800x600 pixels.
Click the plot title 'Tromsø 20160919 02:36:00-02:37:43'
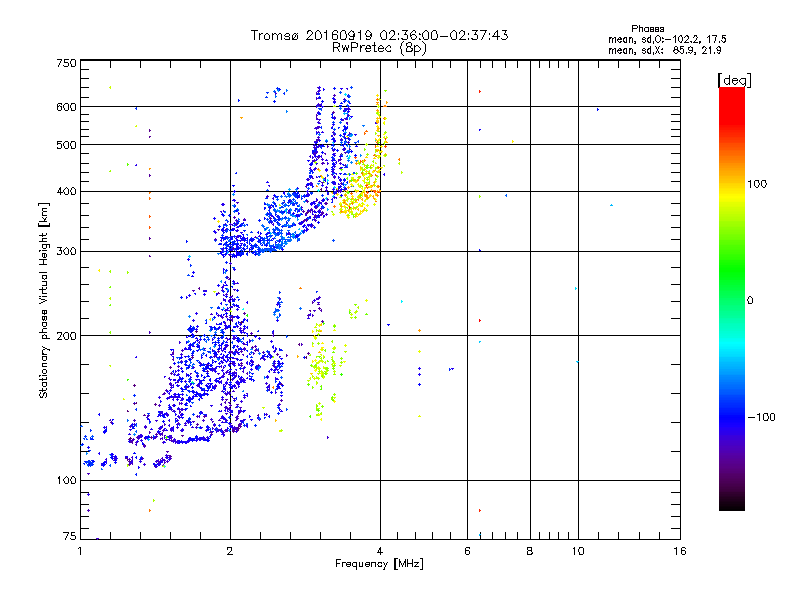pyautogui.click(x=379, y=35)
